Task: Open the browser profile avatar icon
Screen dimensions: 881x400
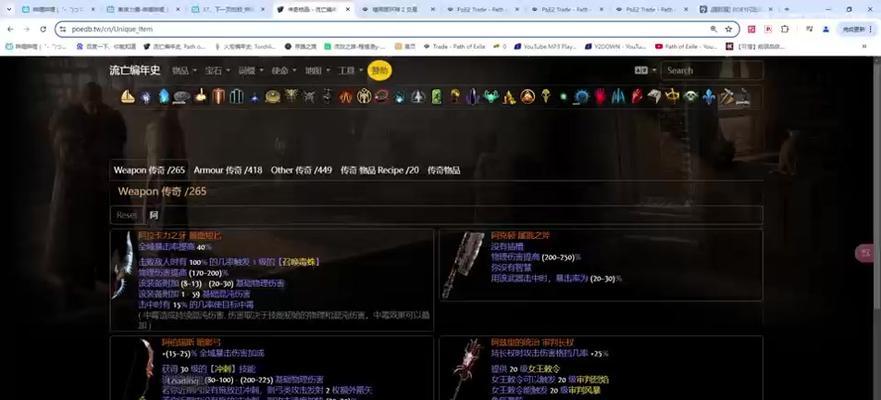Action: coord(825,29)
